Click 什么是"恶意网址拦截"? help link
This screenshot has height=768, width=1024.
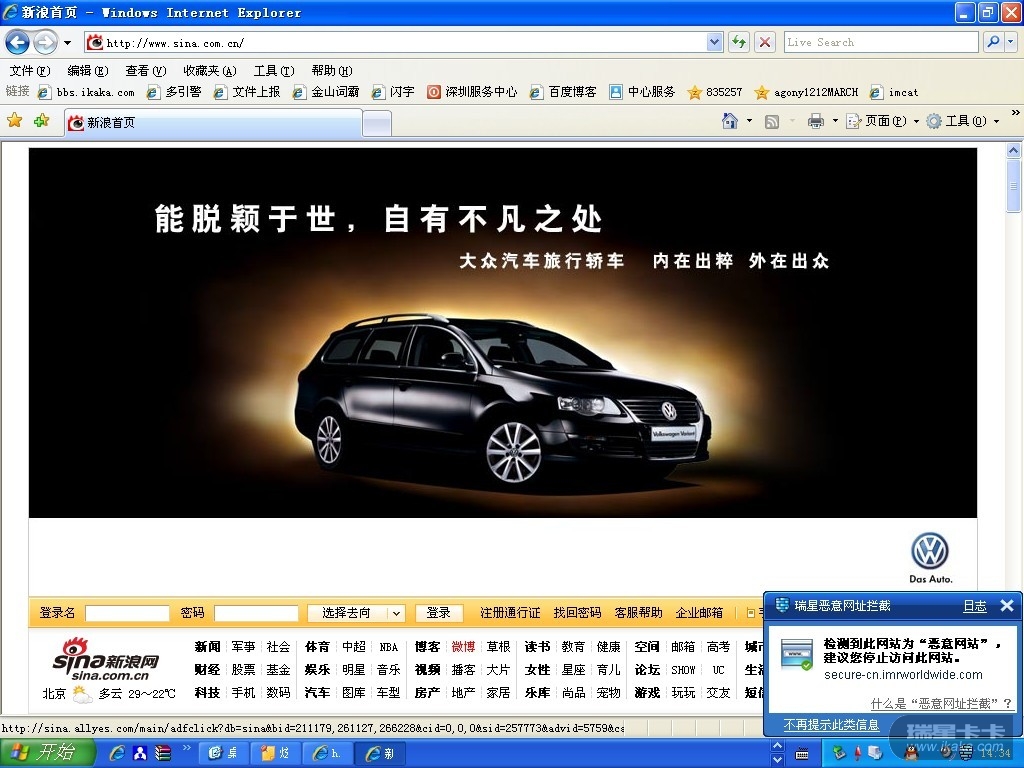941,703
